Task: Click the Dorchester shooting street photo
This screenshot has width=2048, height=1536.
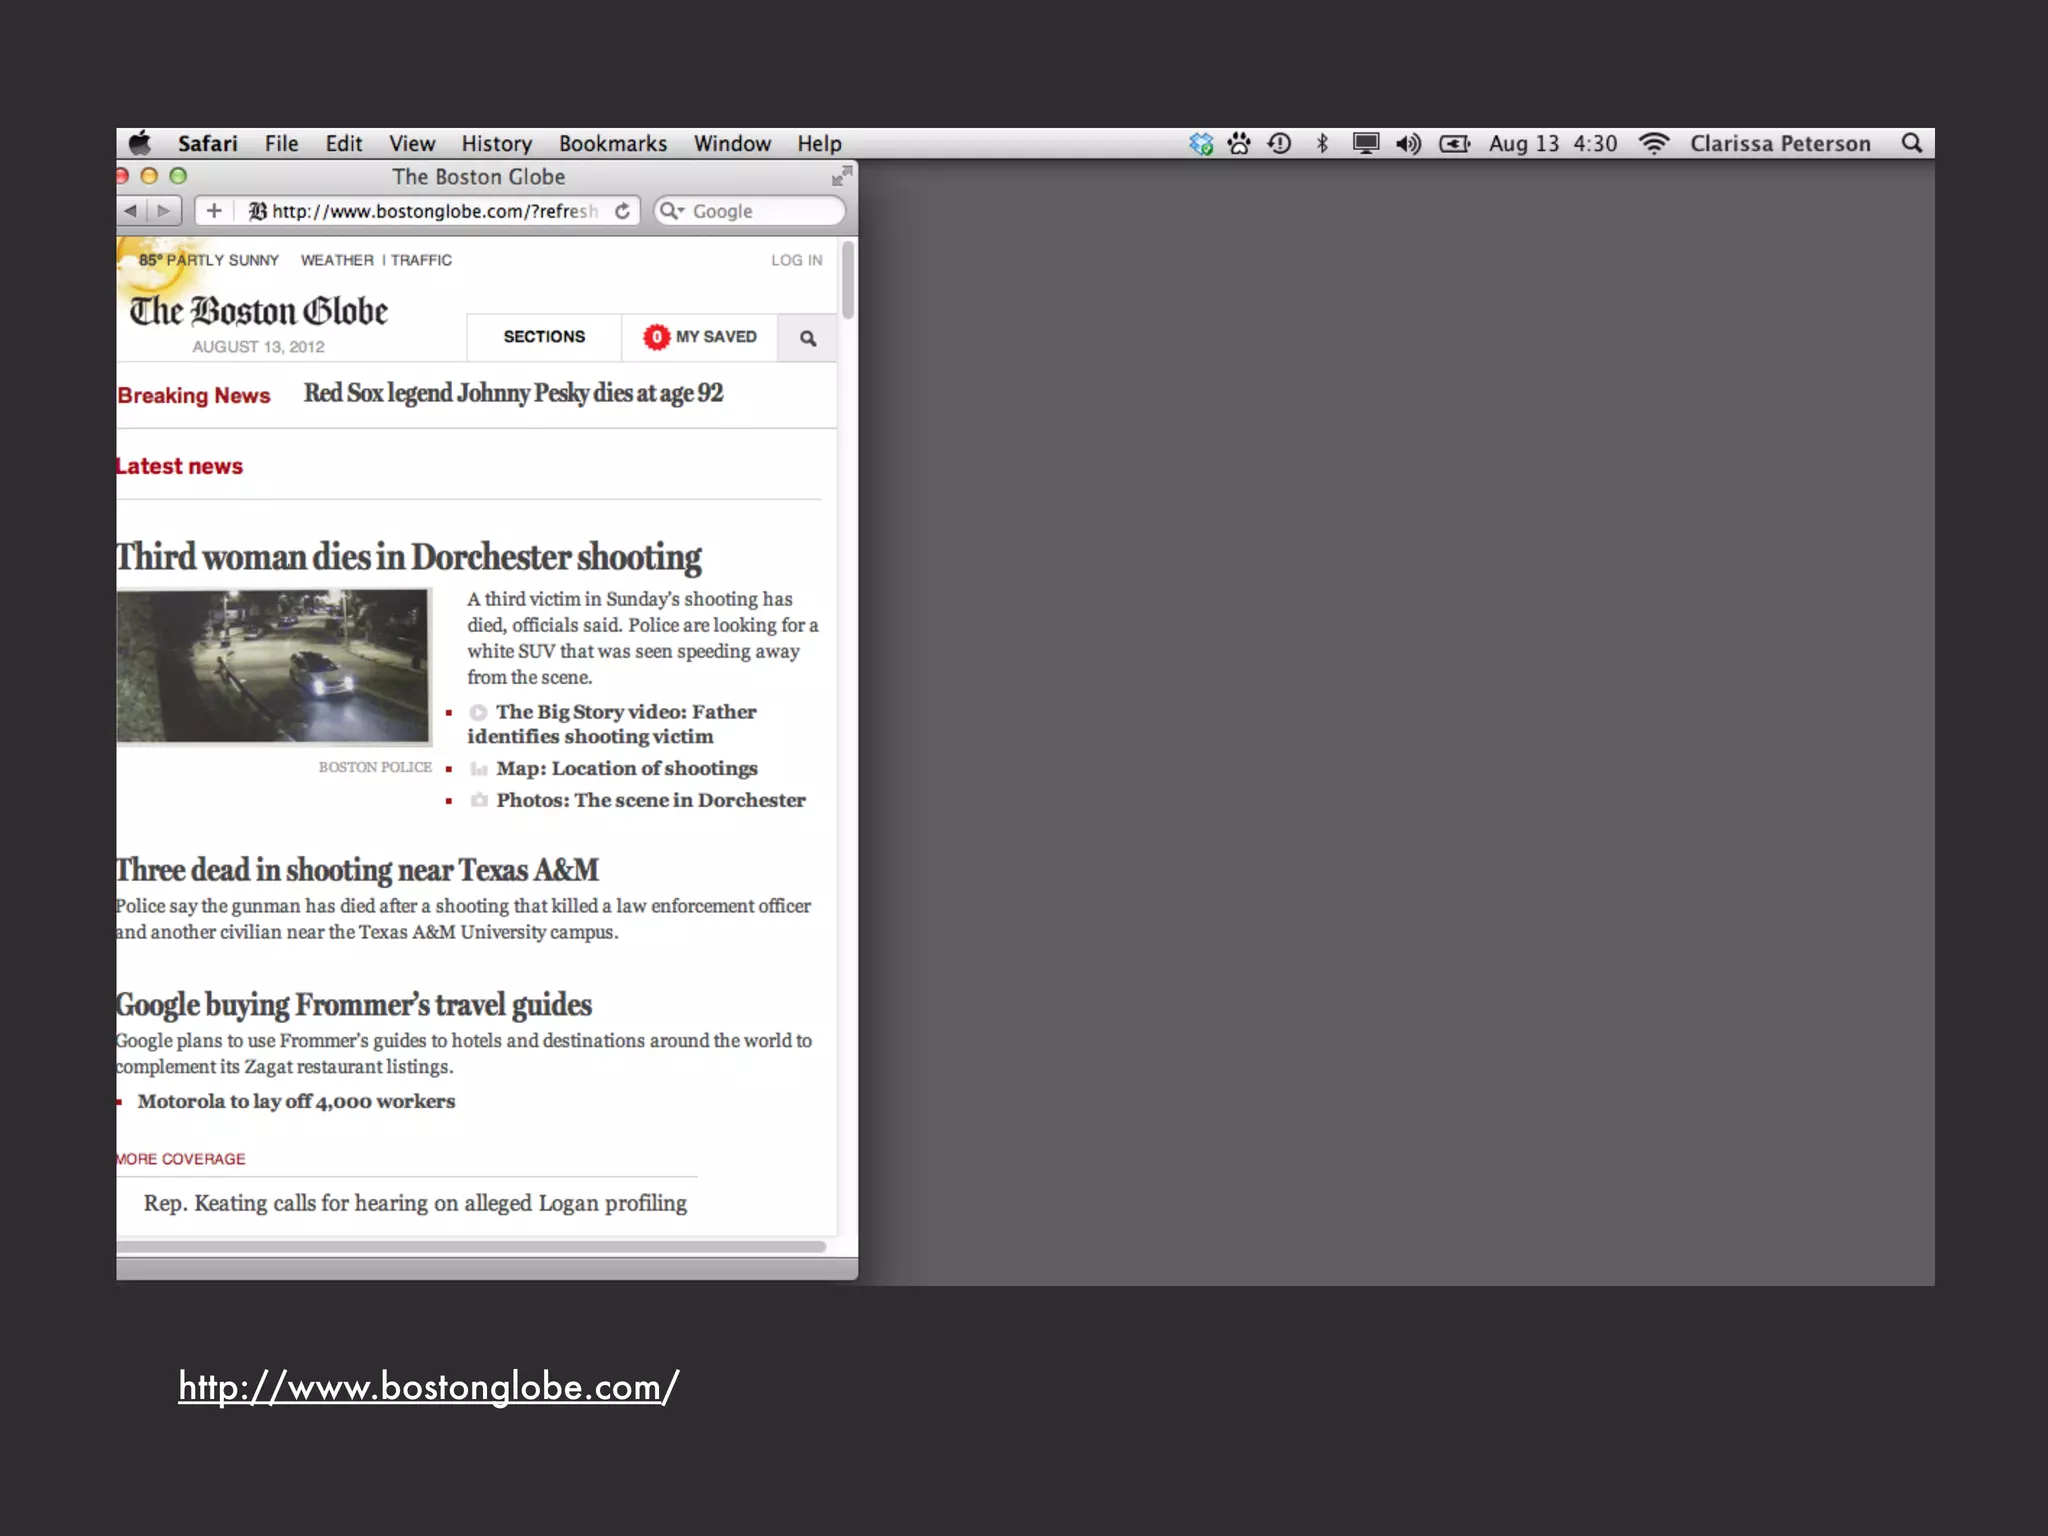Action: (x=273, y=666)
